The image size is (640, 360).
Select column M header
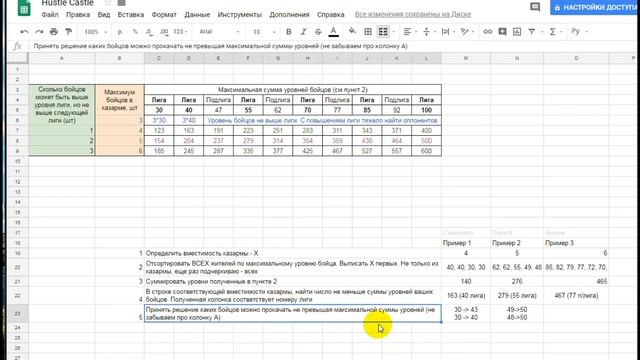(x=466, y=59)
